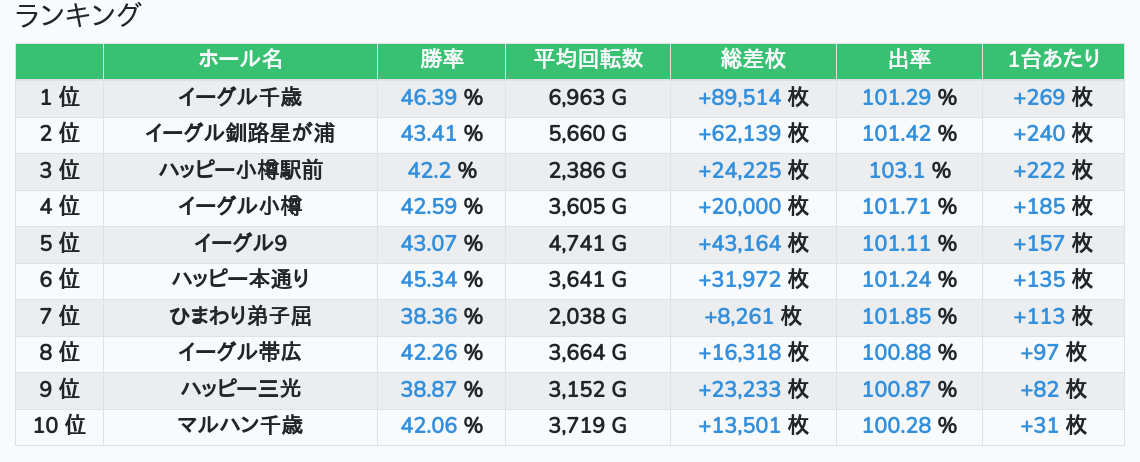1140x462 pixels.
Task: Open the イーグル千歳 hall entry
Action: pos(240,97)
